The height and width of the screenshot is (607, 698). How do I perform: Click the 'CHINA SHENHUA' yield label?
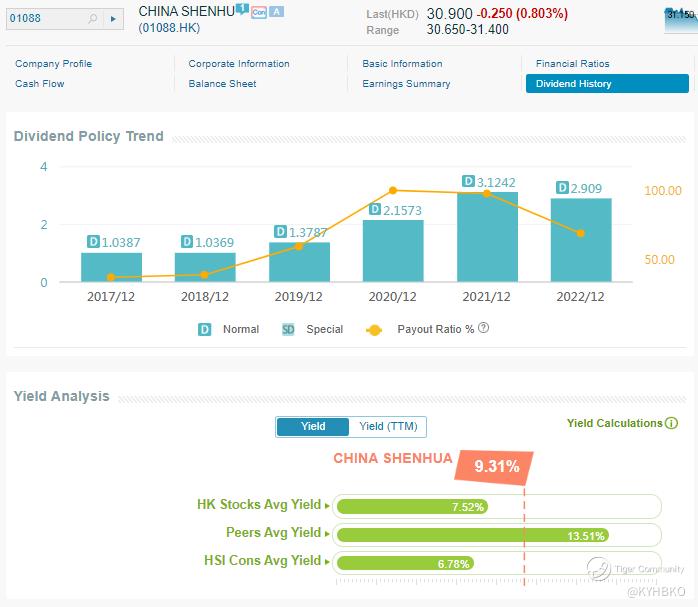point(393,458)
